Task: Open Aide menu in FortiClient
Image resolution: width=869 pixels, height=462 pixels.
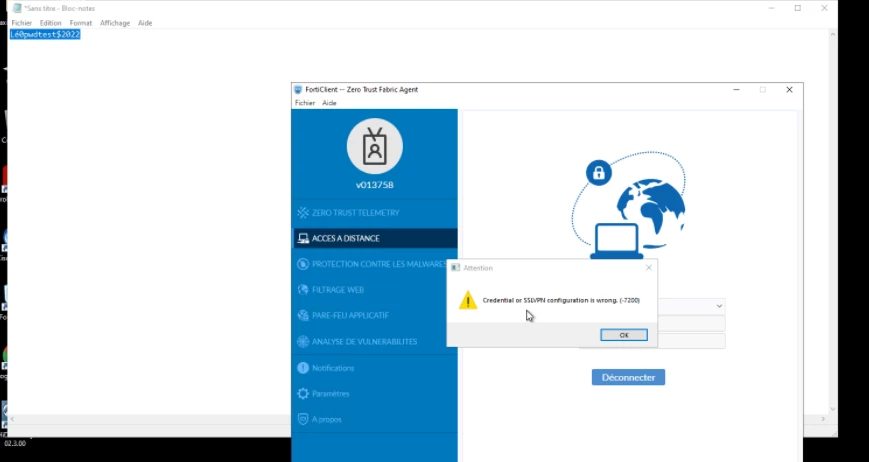Action: 329,103
